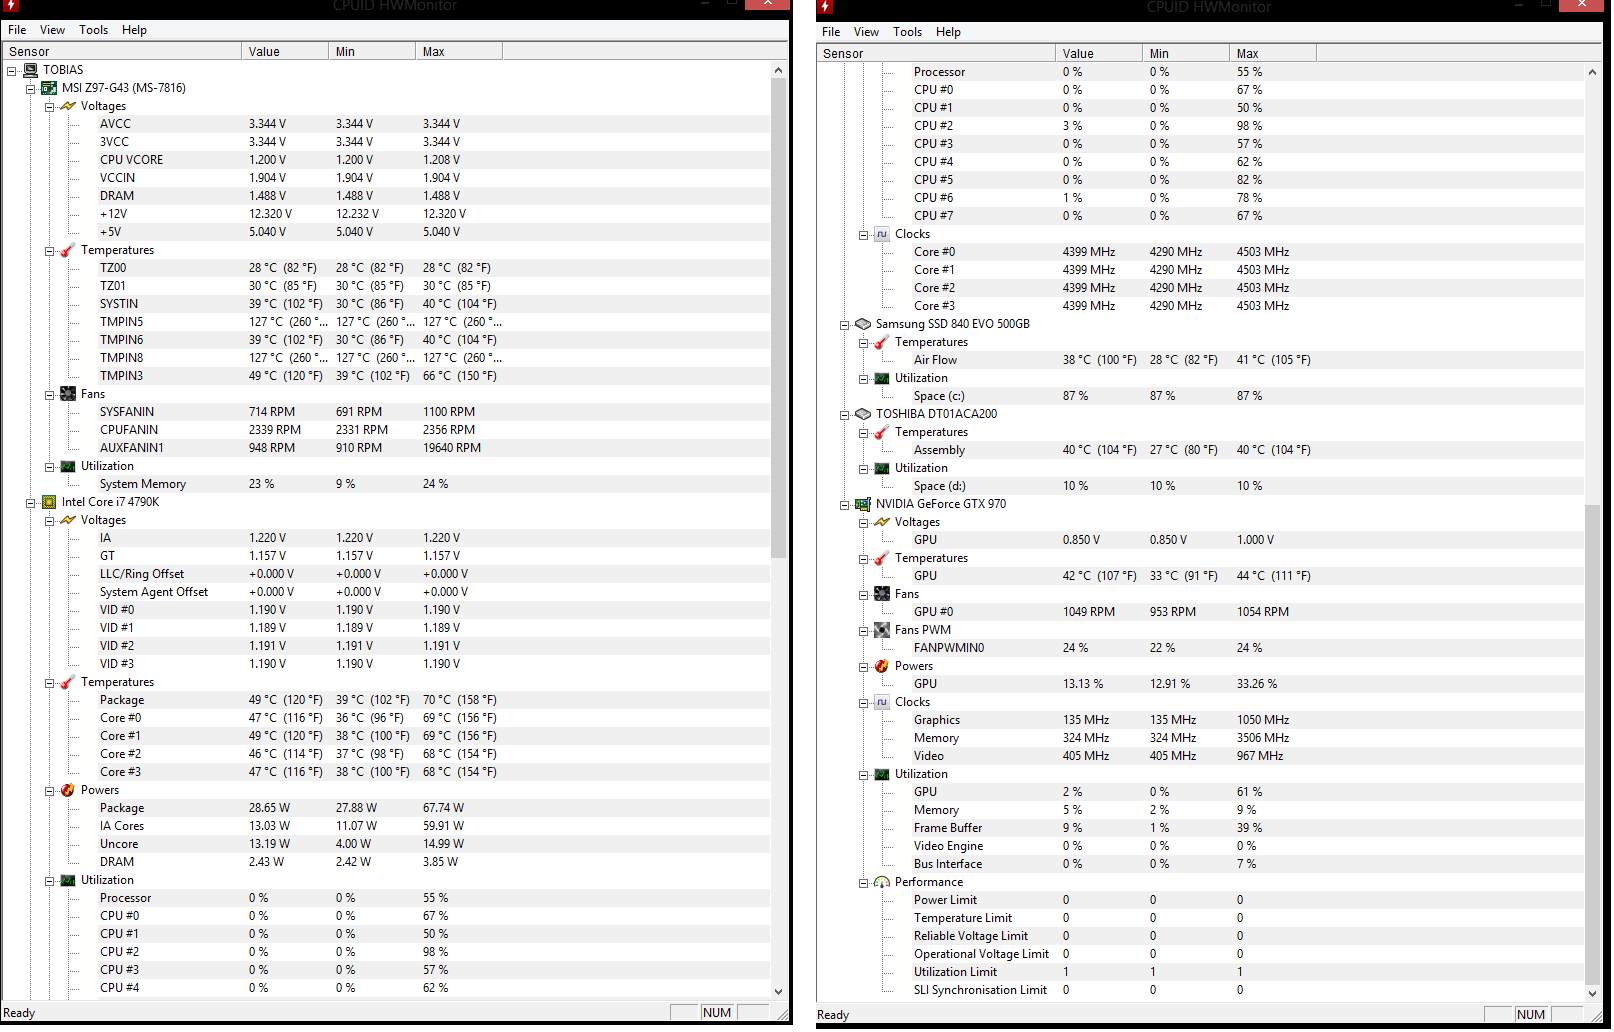This screenshot has height=1032, width=1614.
Task: Click the Value column header in left window
Action: 285,52
